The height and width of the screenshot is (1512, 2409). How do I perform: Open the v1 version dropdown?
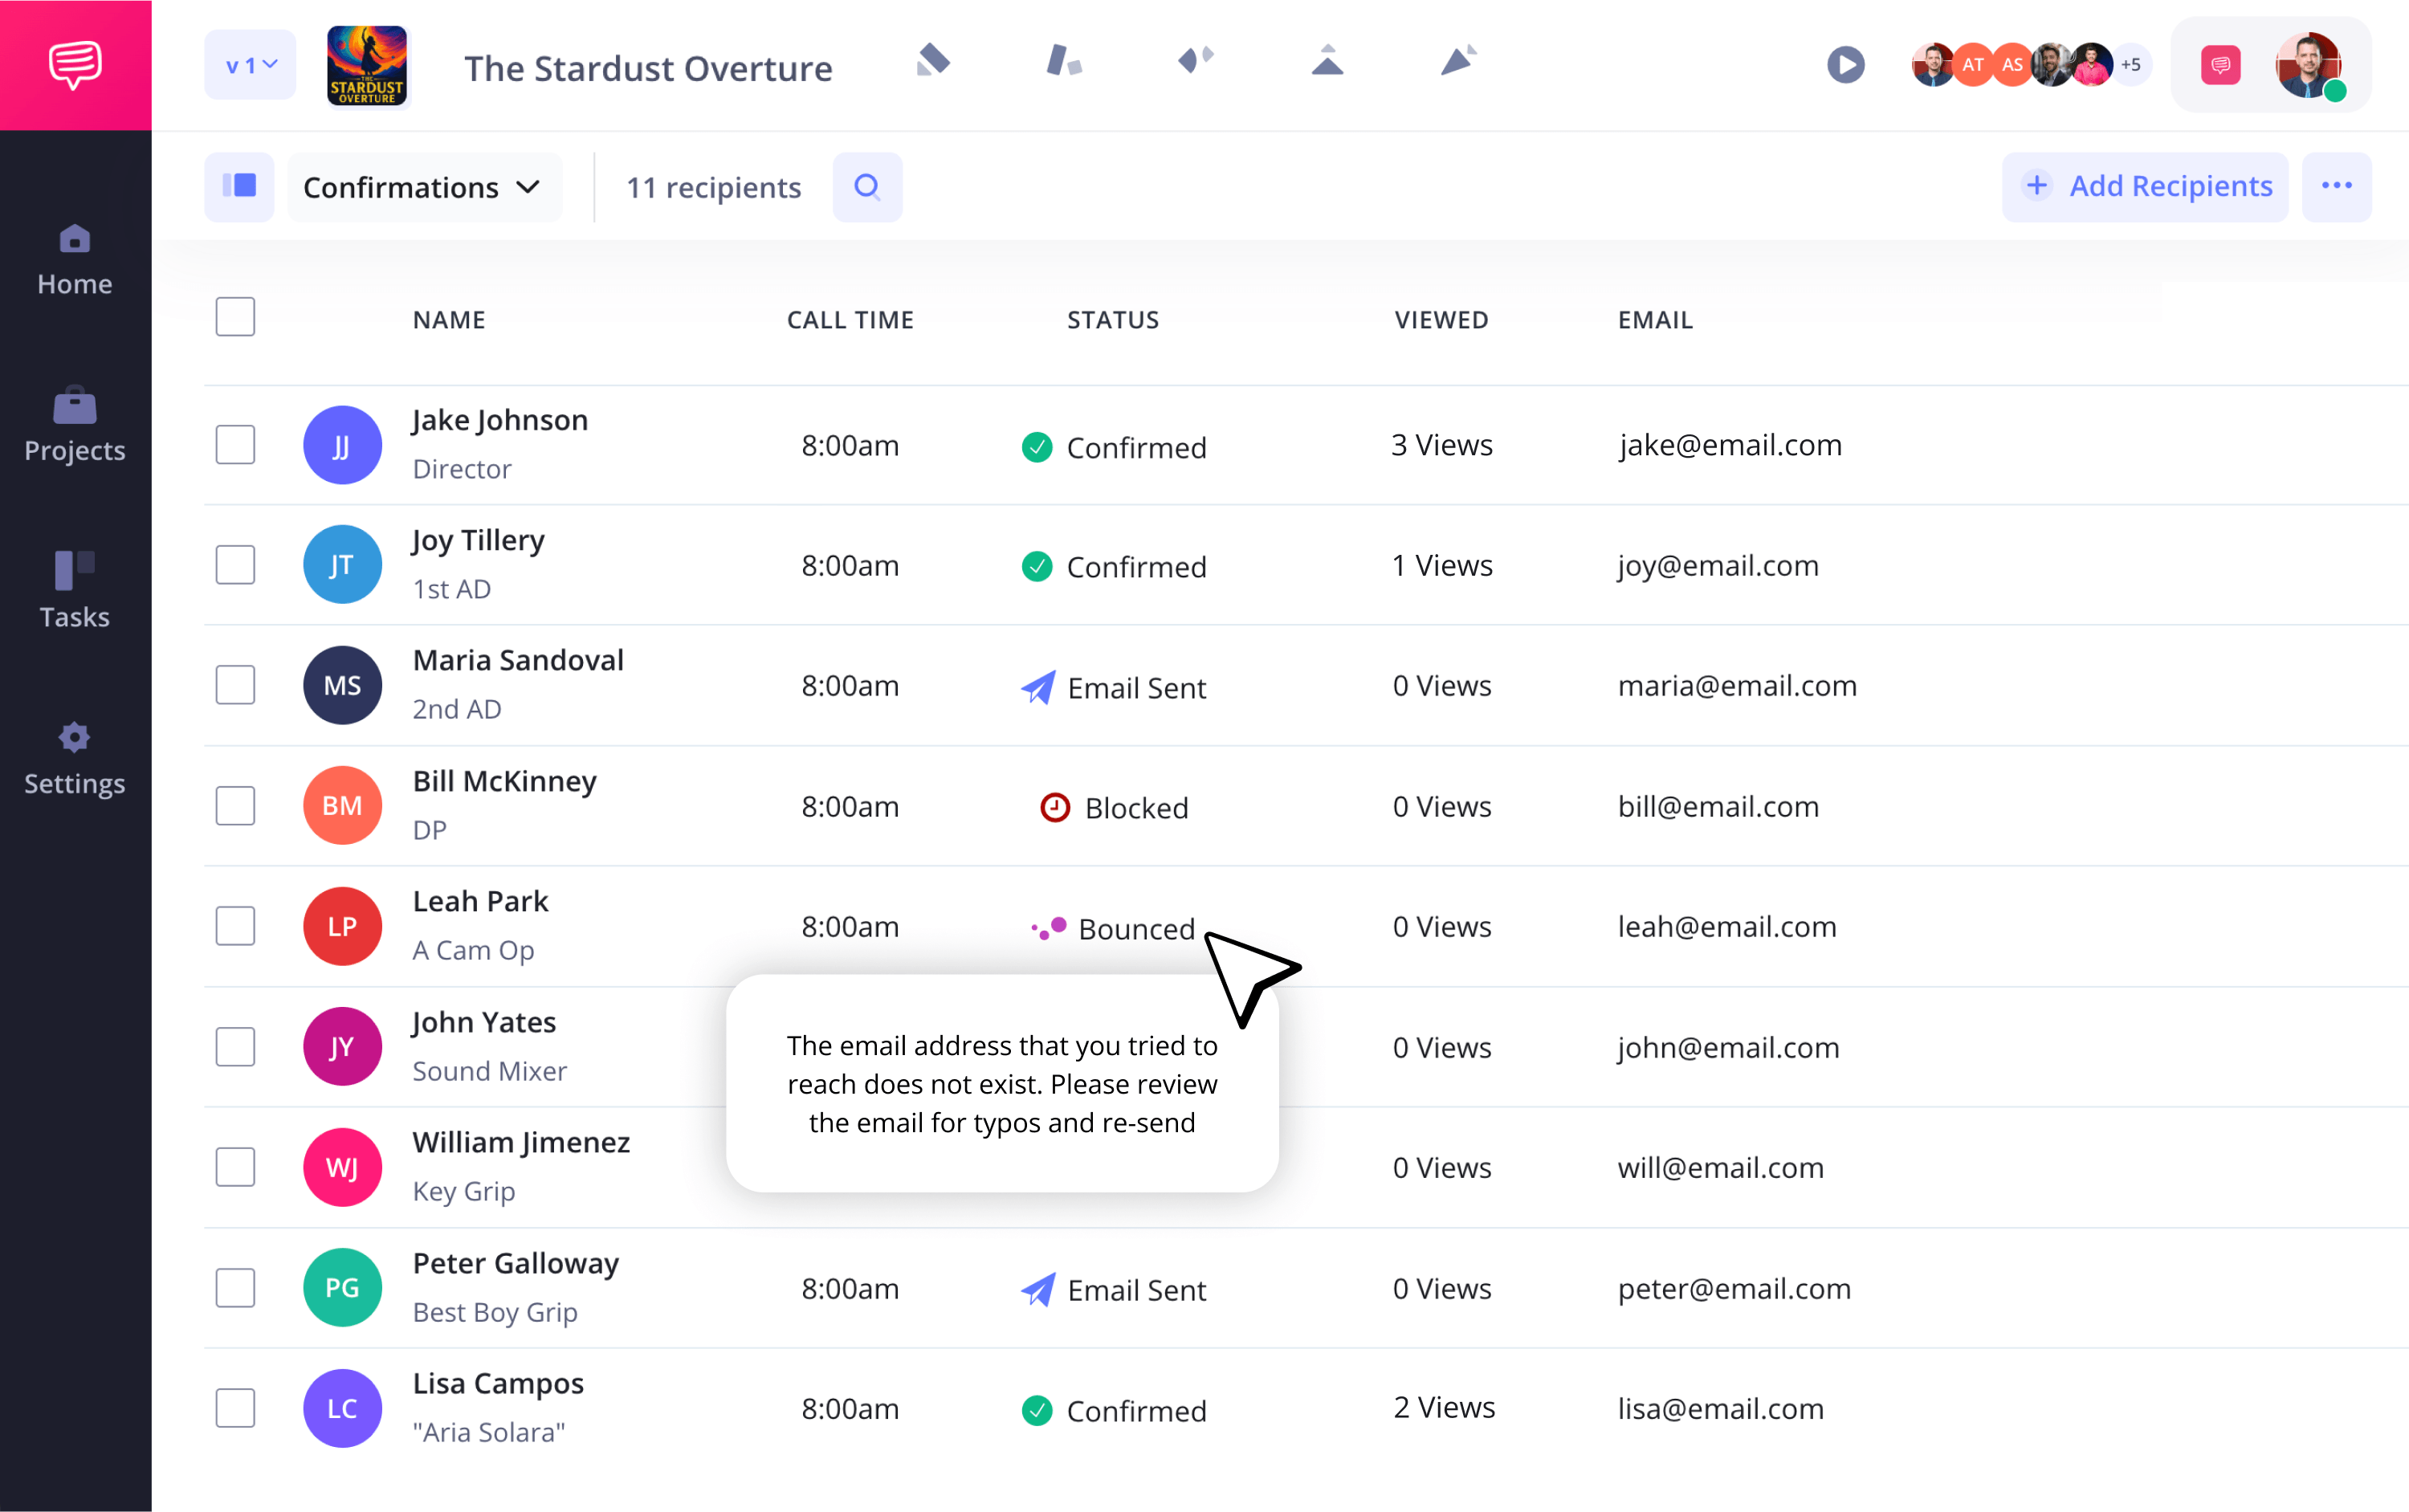(x=250, y=66)
